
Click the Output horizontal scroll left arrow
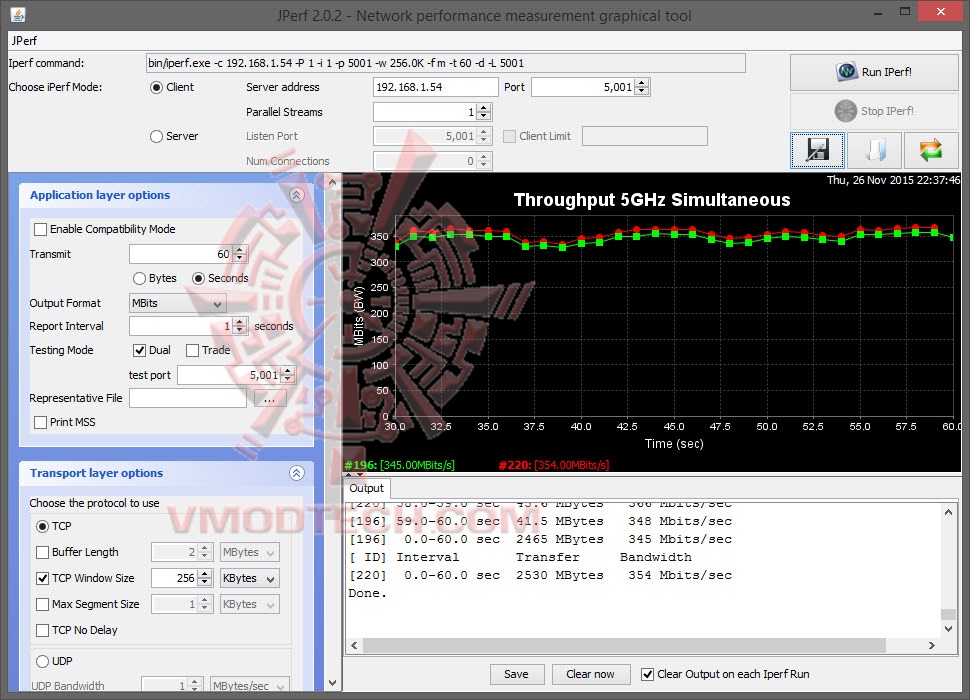click(x=354, y=645)
